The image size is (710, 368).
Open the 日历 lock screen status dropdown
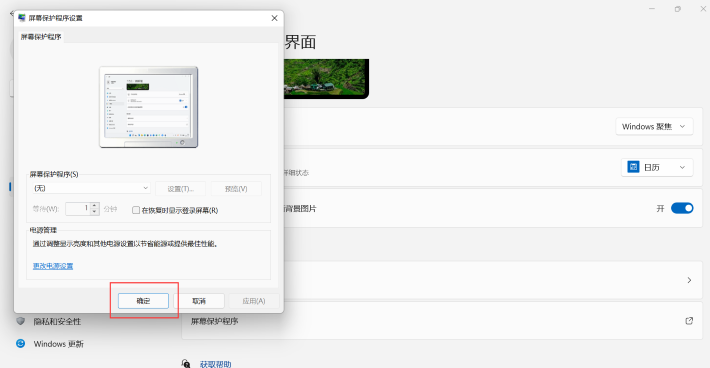657,167
